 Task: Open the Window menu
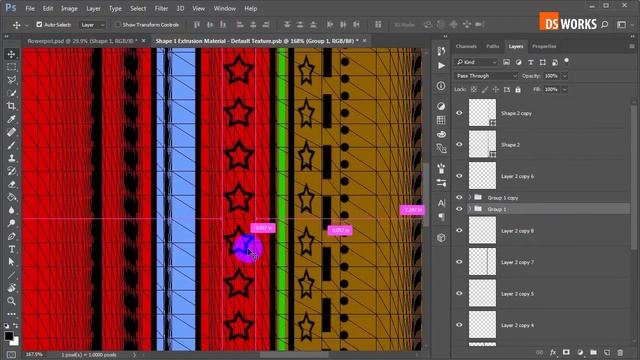(224, 8)
